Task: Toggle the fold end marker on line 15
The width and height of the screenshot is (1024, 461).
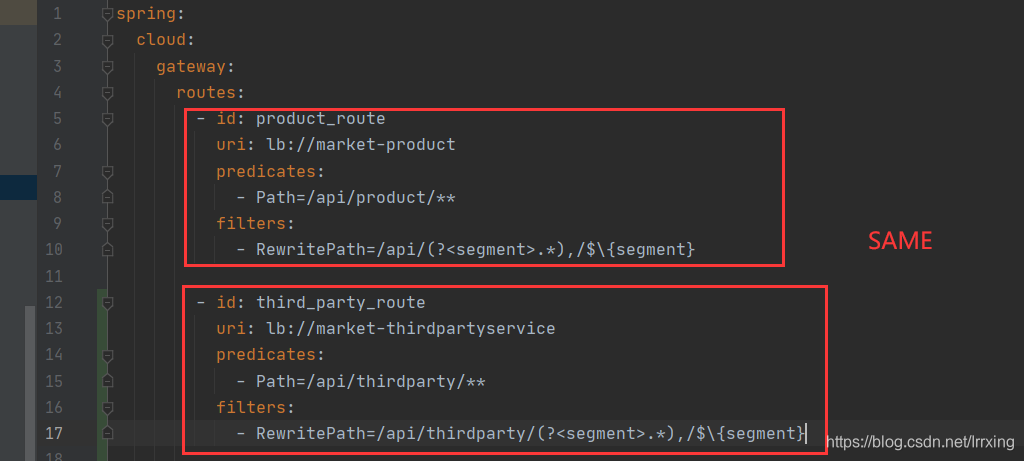Action: point(108,381)
